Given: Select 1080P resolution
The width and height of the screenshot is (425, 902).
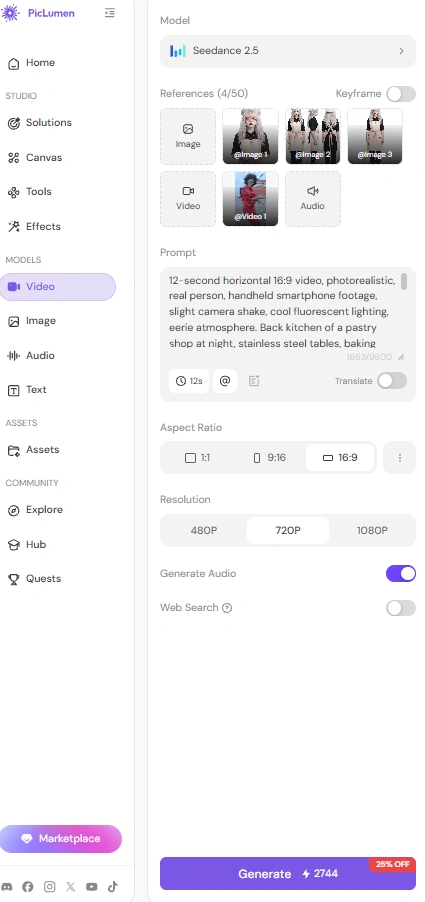Looking at the screenshot, I should [372, 530].
